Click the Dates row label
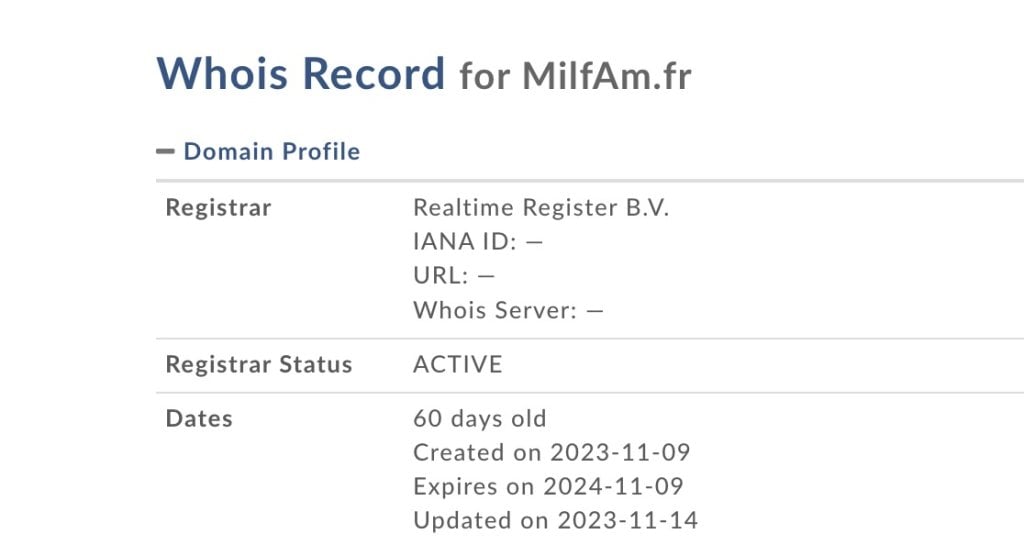This screenshot has height=545, width=1024. pyautogui.click(x=199, y=418)
